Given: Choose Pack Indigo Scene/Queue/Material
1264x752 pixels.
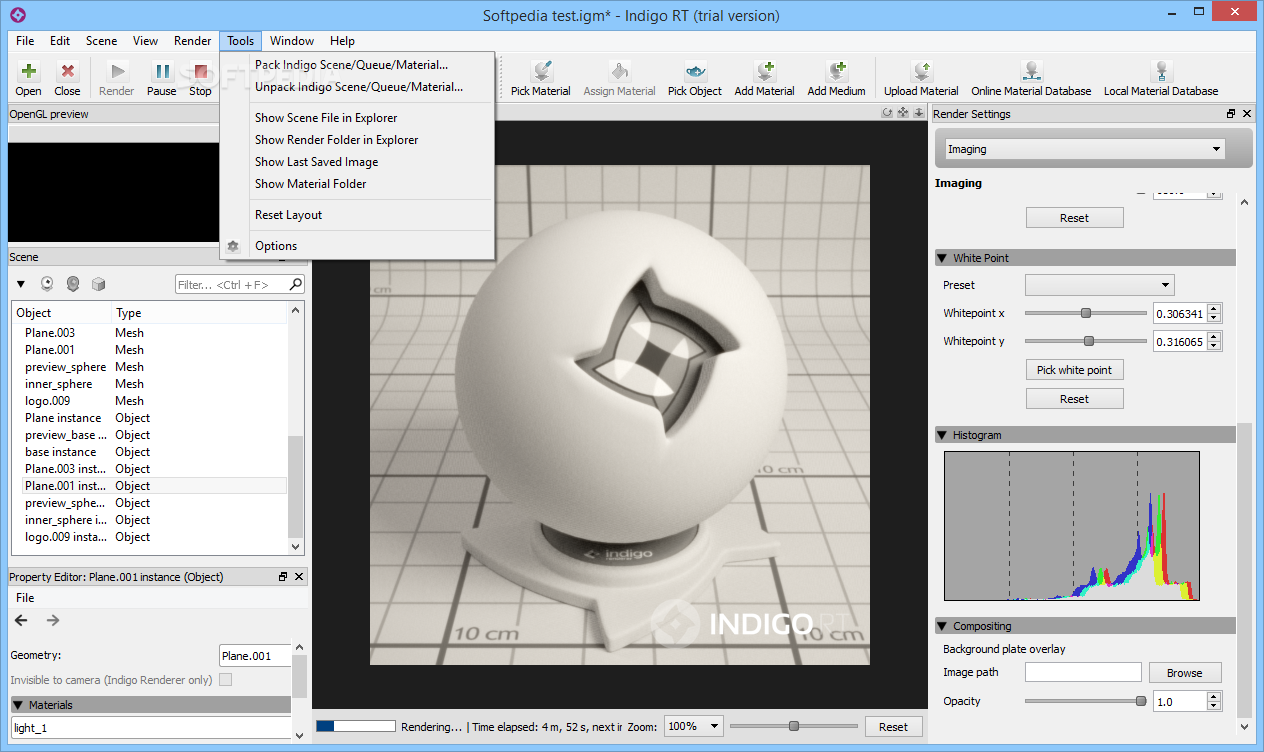Looking at the screenshot, I should click(352, 65).
